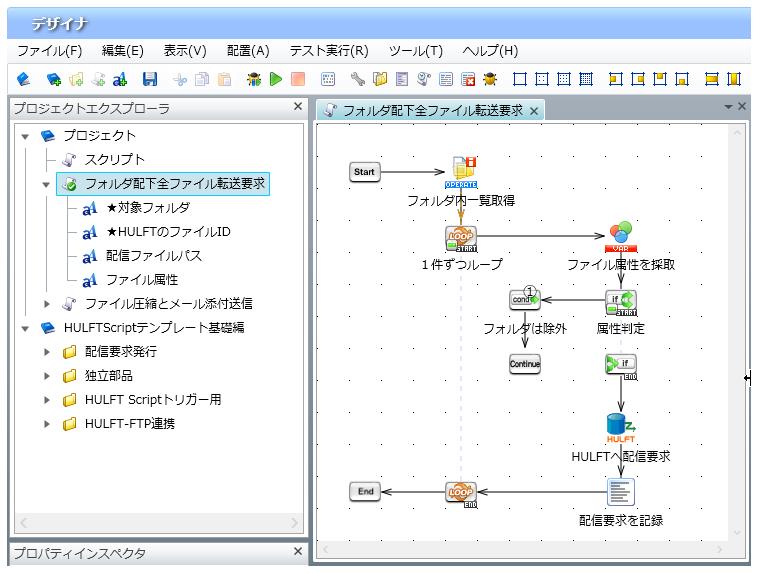
Task: Expand the HULFT-FTP連携 folder
Action: [47, 424]
